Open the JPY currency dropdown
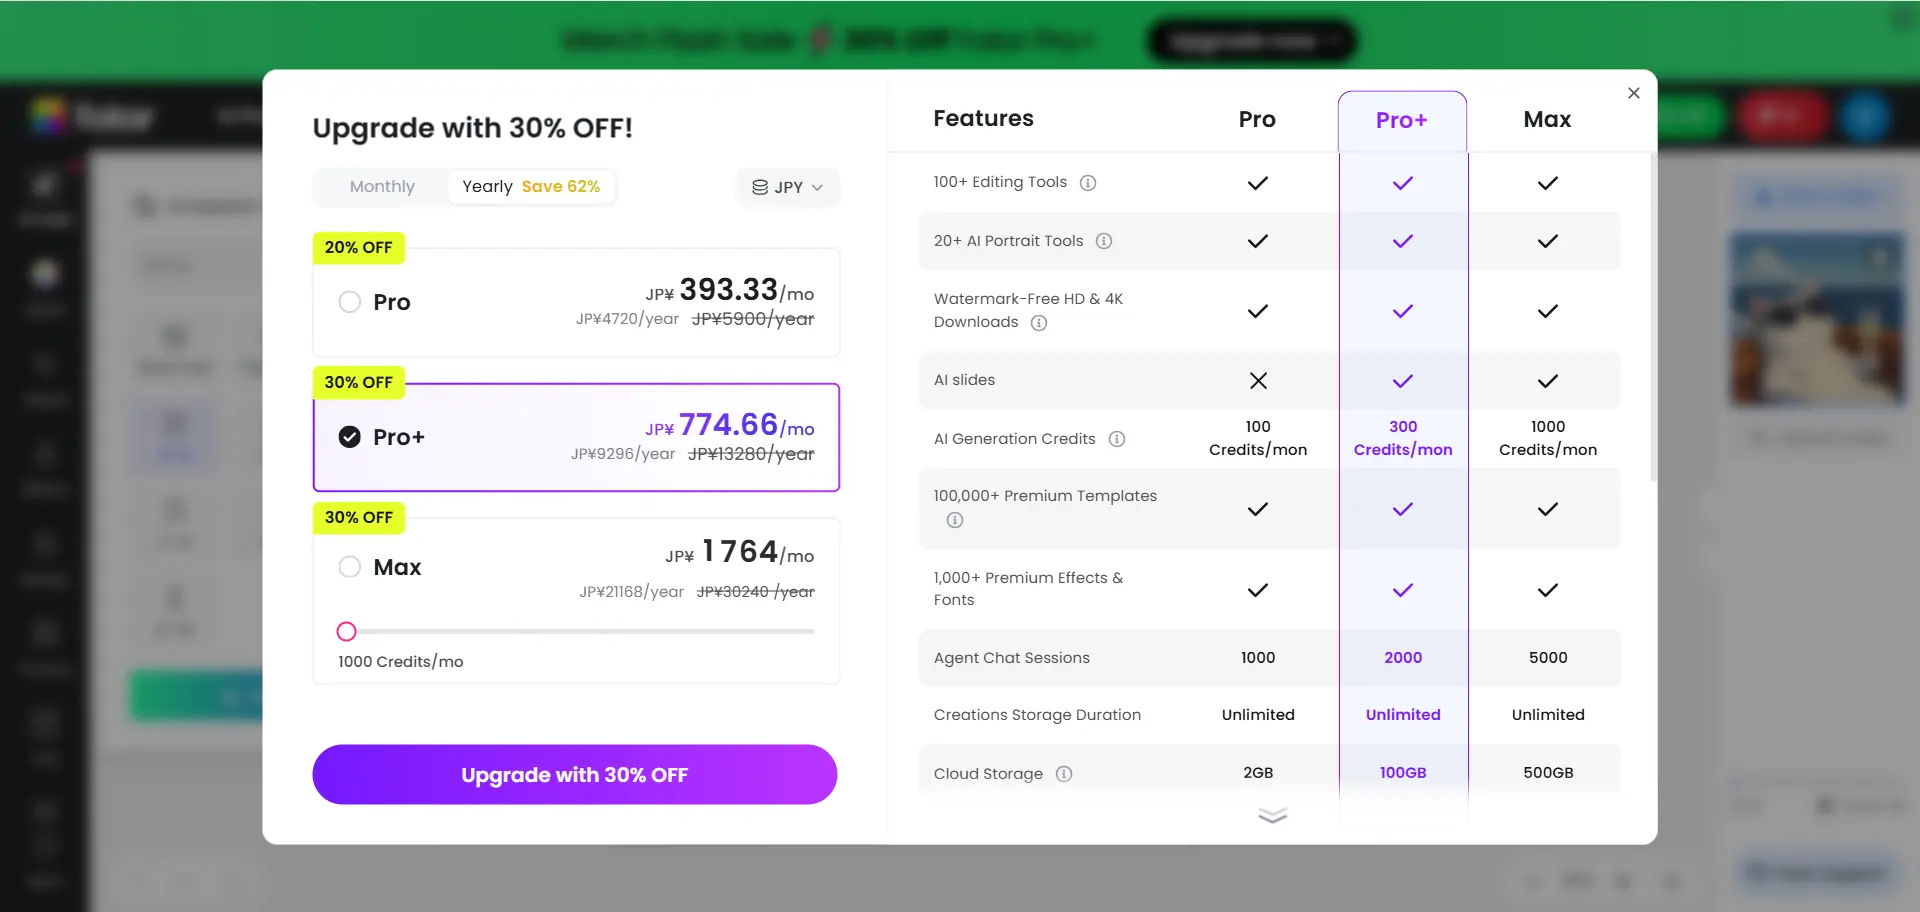The image size is (1920, 912). coord(788,187)
